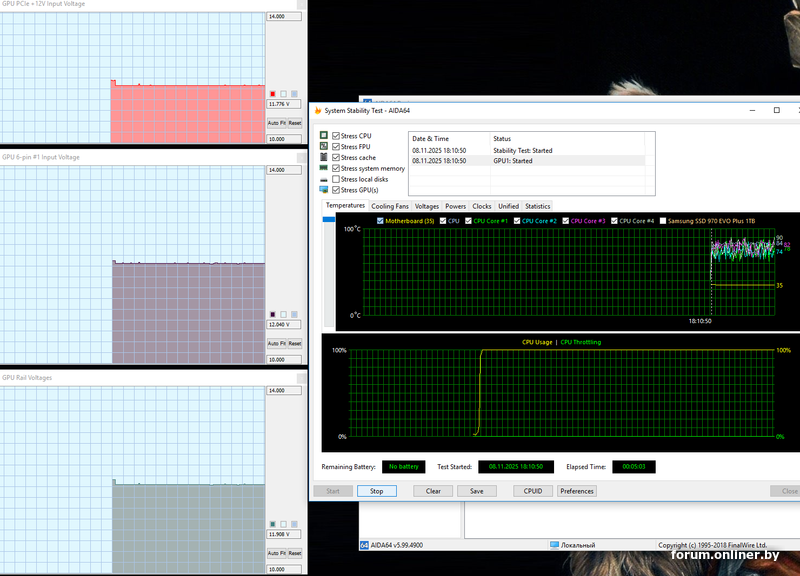The width and height of the screenshot is (800, 576).
Task: Open the Voltages tab
Action: tap(427, 206)
